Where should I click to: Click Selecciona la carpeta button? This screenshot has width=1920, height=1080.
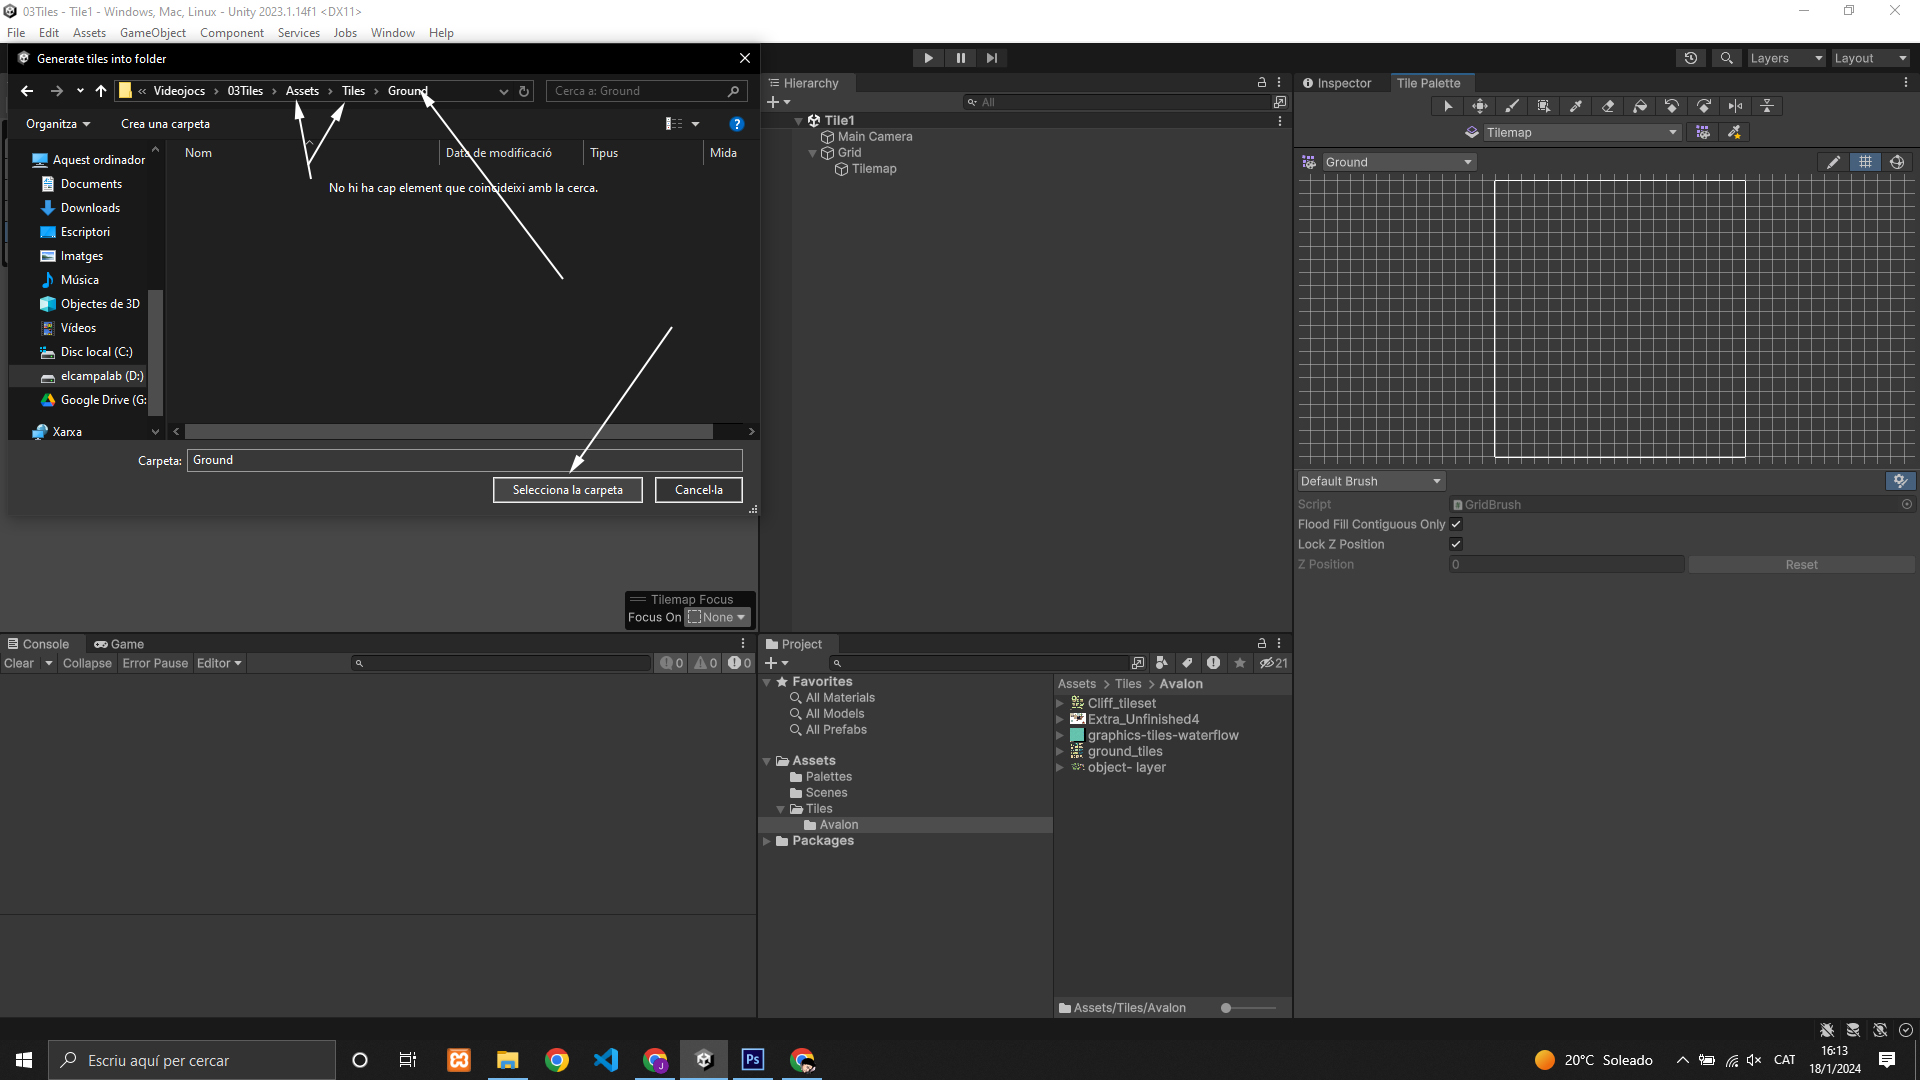click(567, 490)
